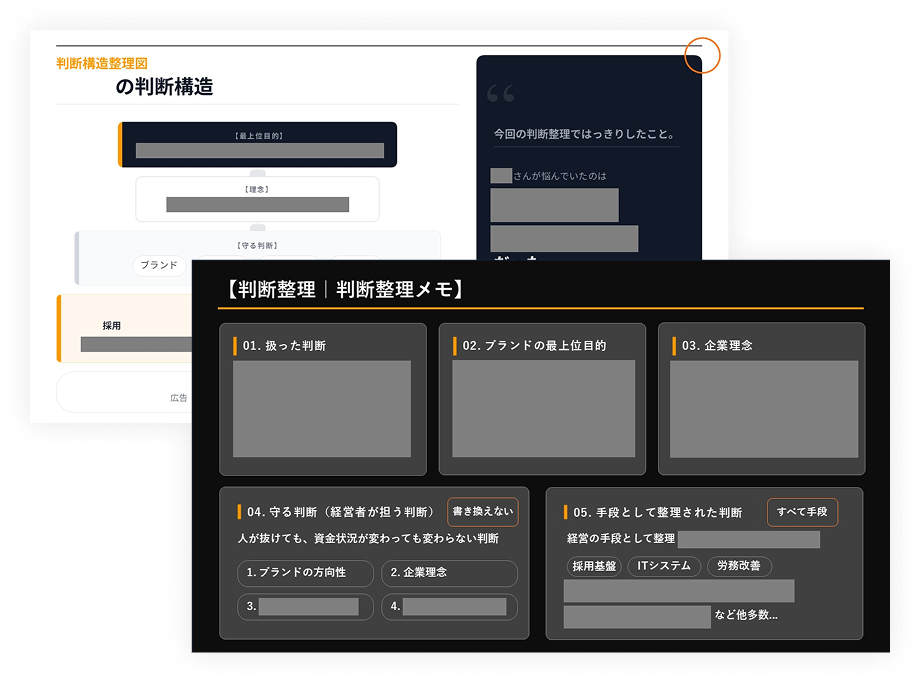Click the の判断構造 title on back slide
920x683 pixels.
click(x=164, y=87)
